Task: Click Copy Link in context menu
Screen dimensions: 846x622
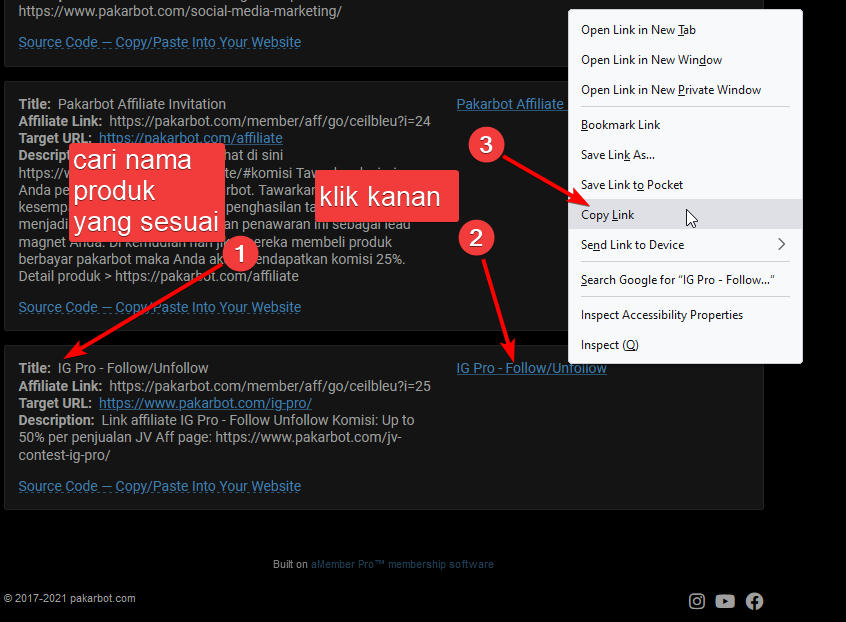Action: pos(685,215)
